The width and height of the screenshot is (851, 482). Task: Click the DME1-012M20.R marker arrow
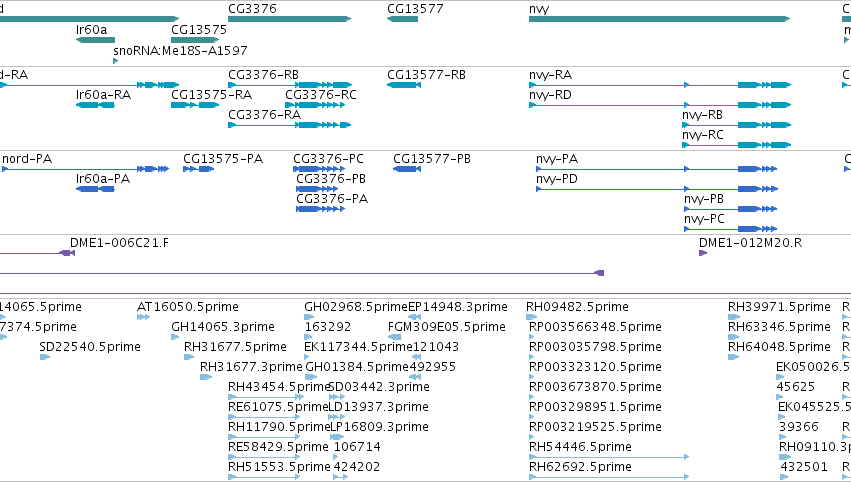[x=703, y=253]
